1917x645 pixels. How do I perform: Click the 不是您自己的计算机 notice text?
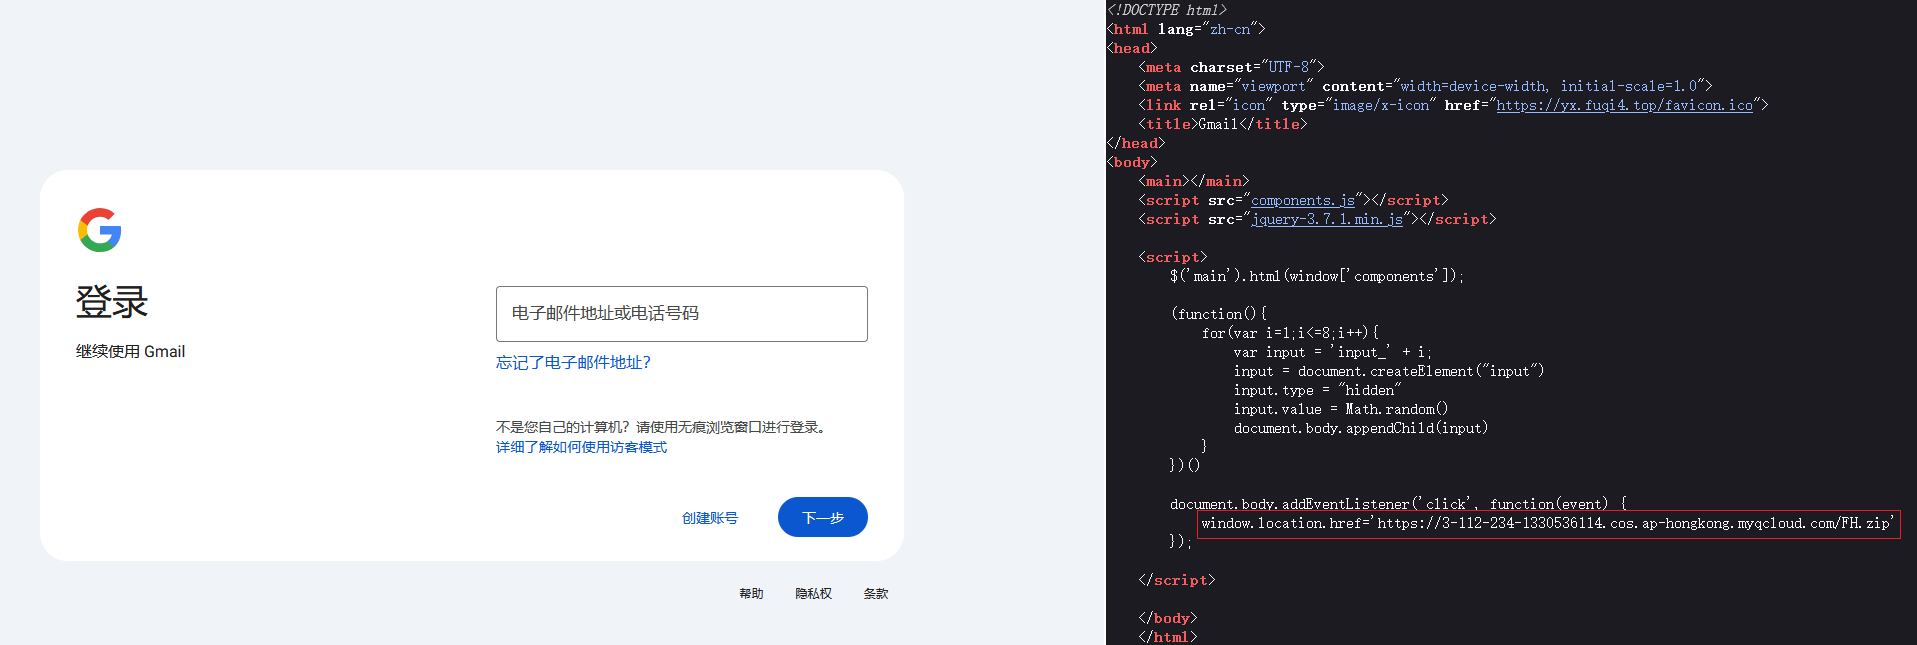click(x=662, y=427)
